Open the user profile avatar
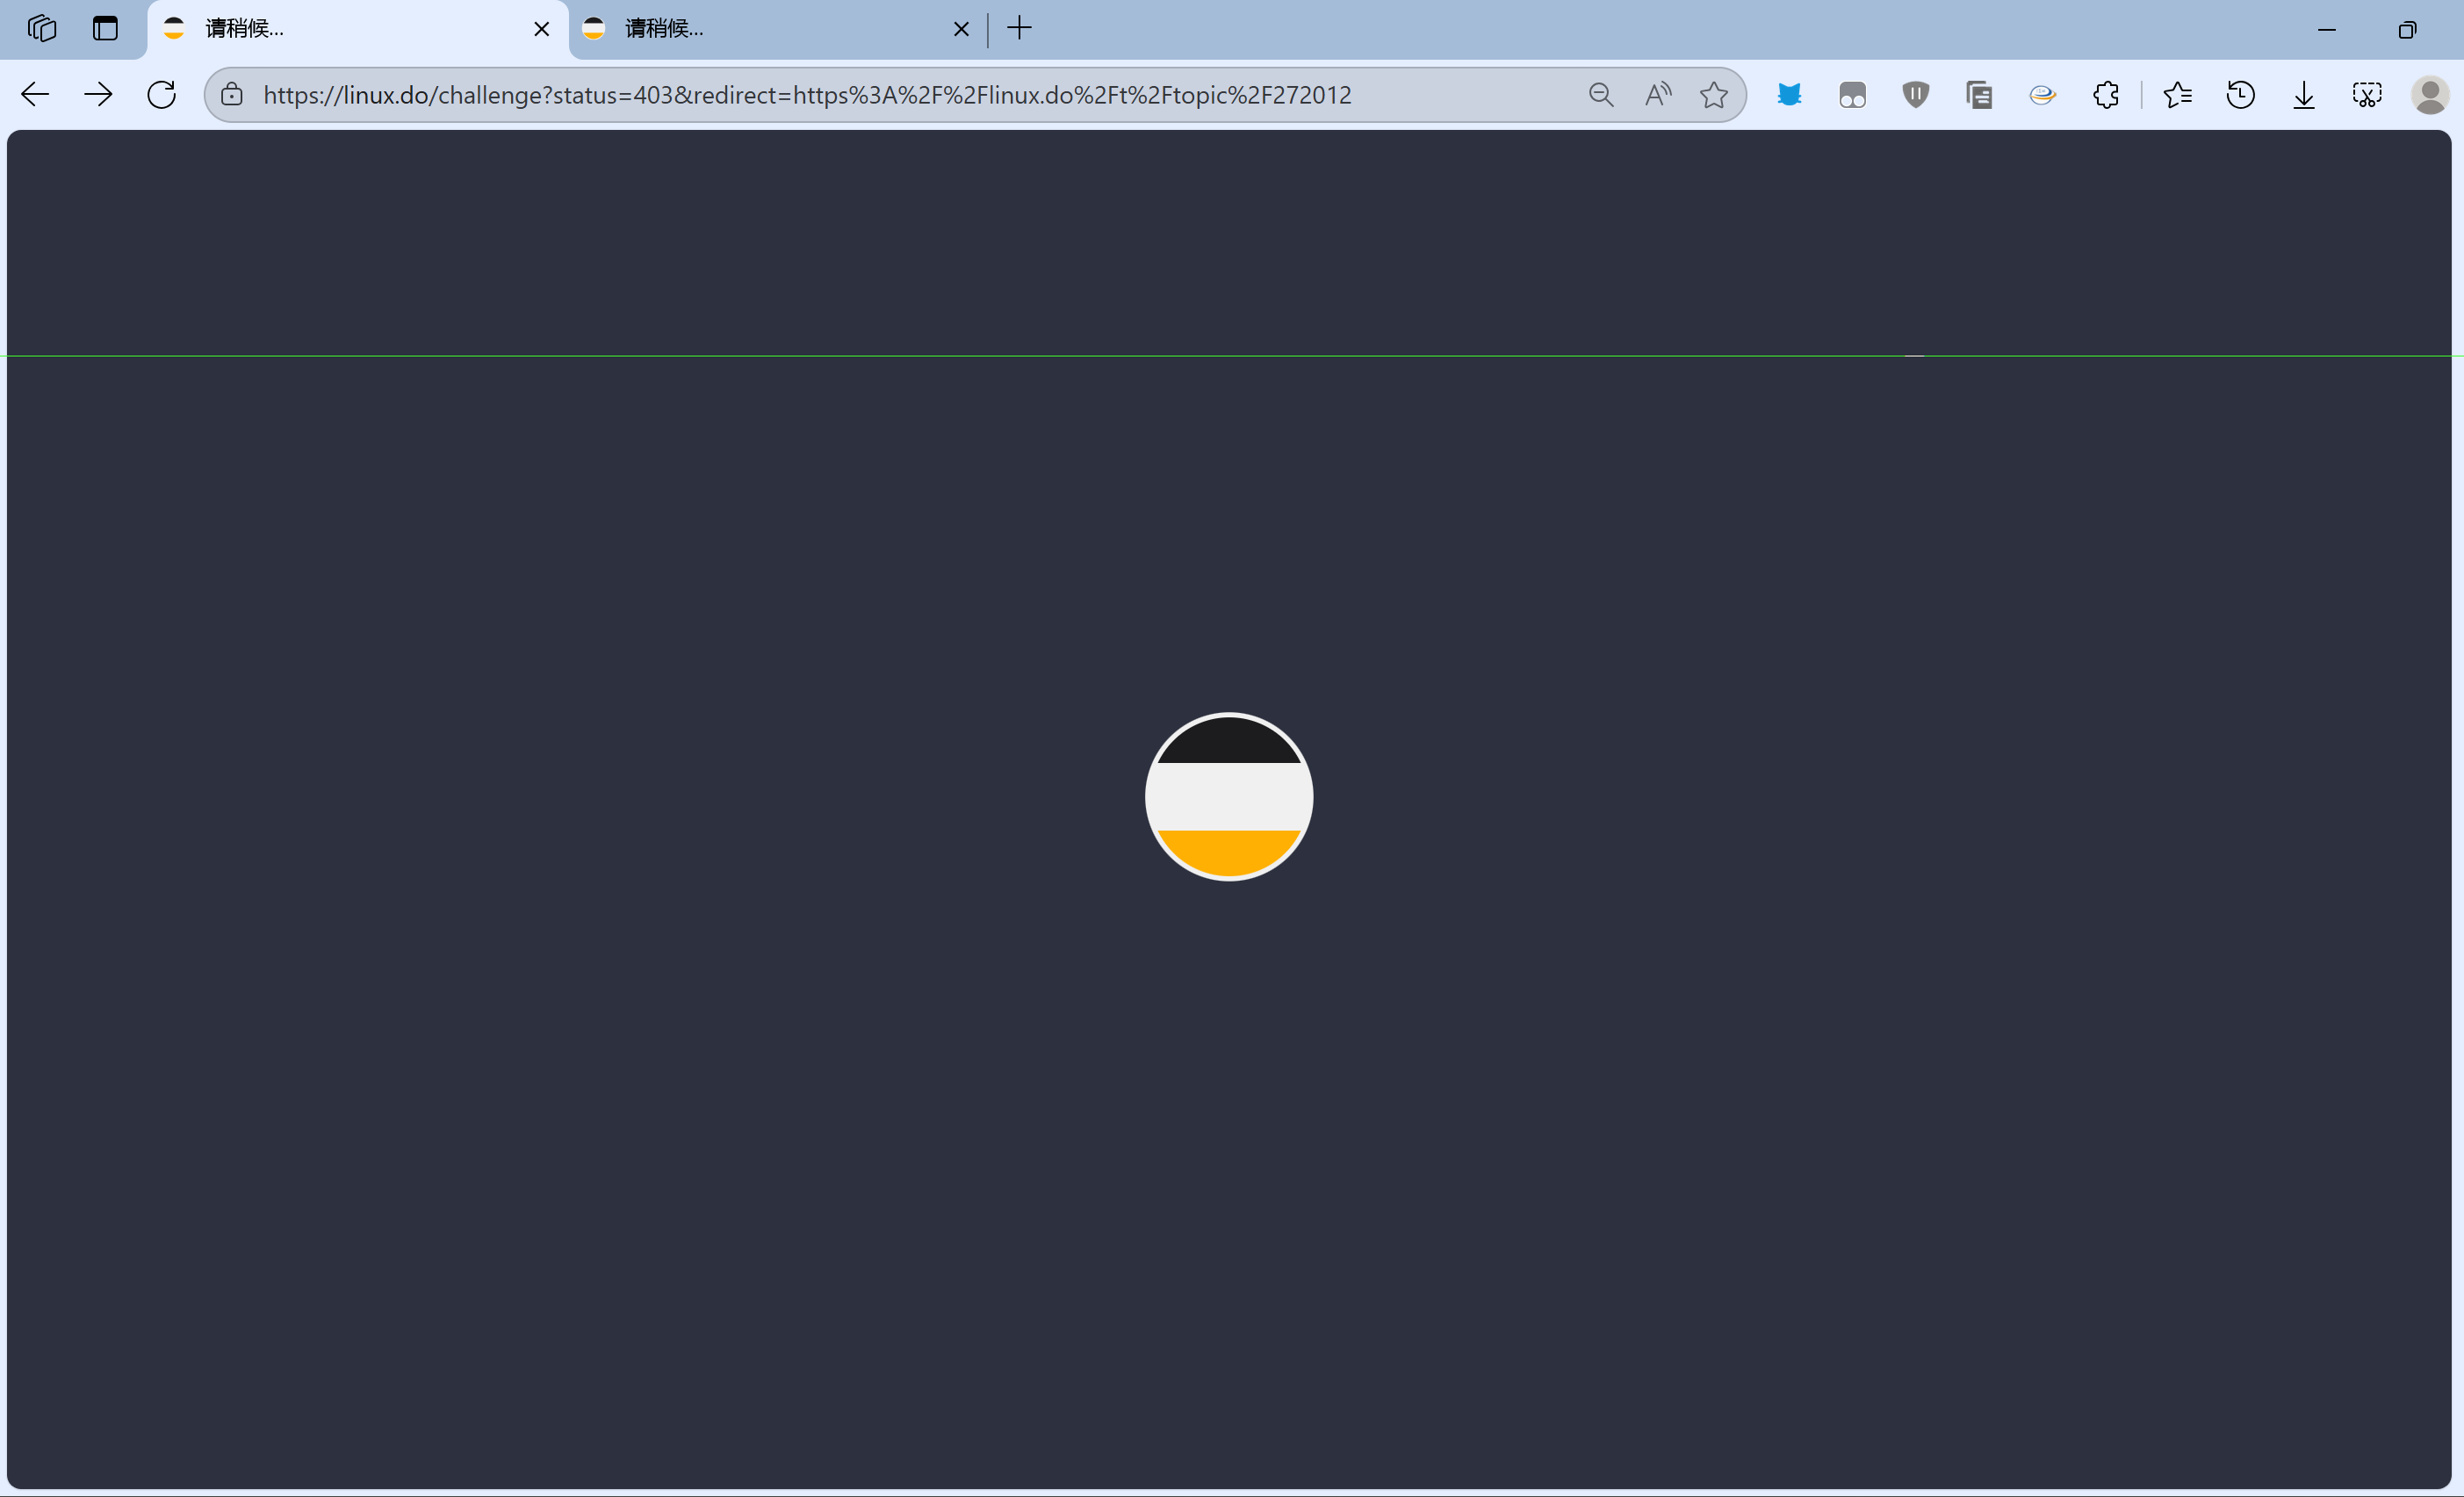 (2430, 95)
